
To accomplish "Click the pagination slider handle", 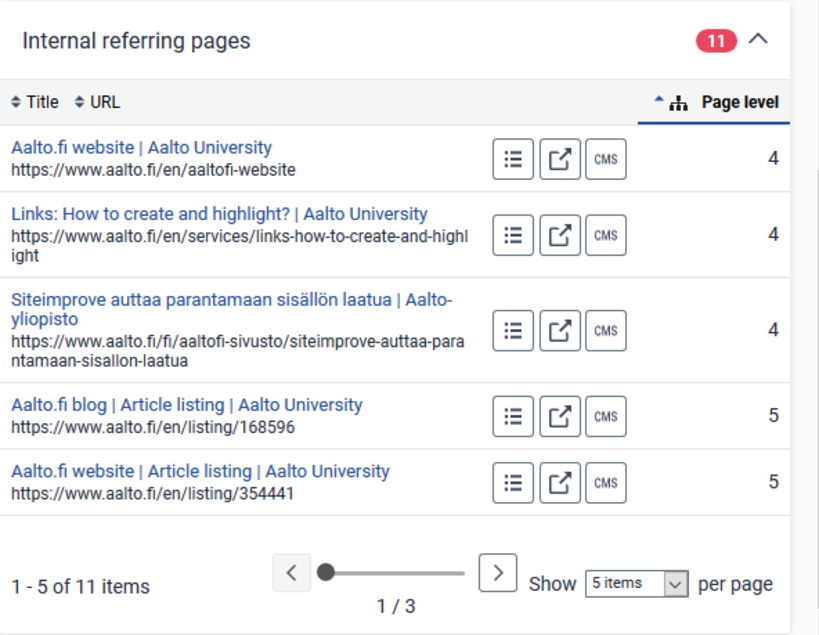I will click(326, 572).
